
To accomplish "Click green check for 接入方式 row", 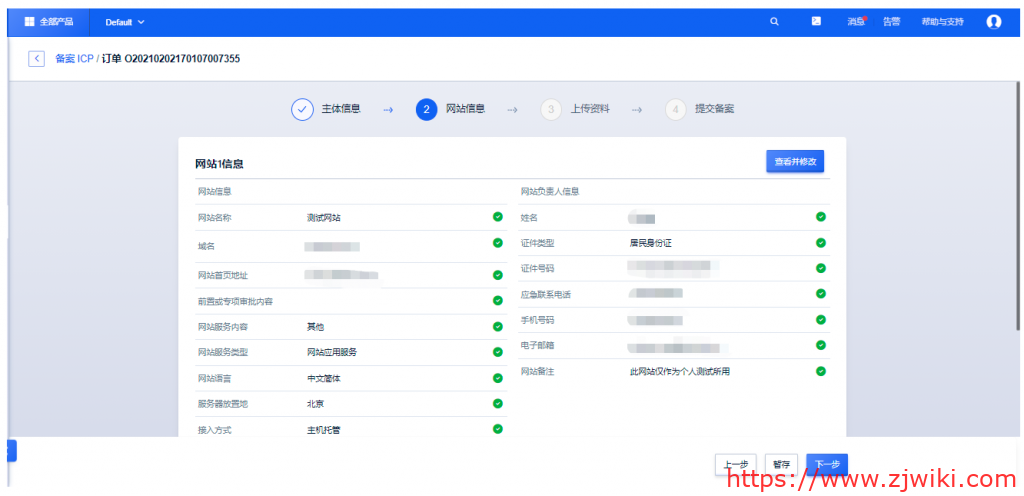I will coord(498,429).
